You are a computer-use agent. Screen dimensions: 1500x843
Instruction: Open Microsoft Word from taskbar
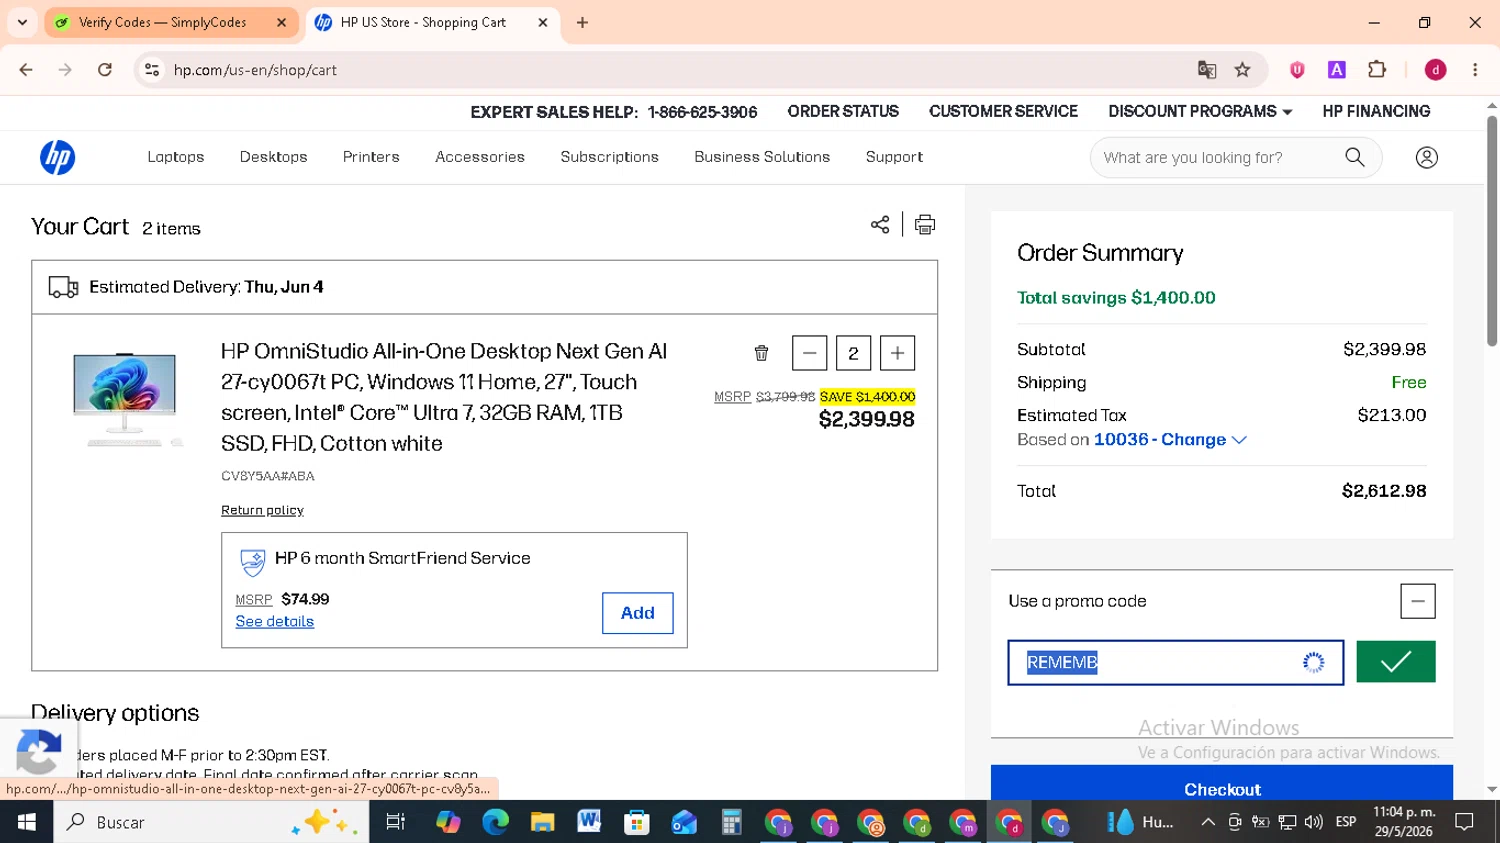tap(589, 822)
